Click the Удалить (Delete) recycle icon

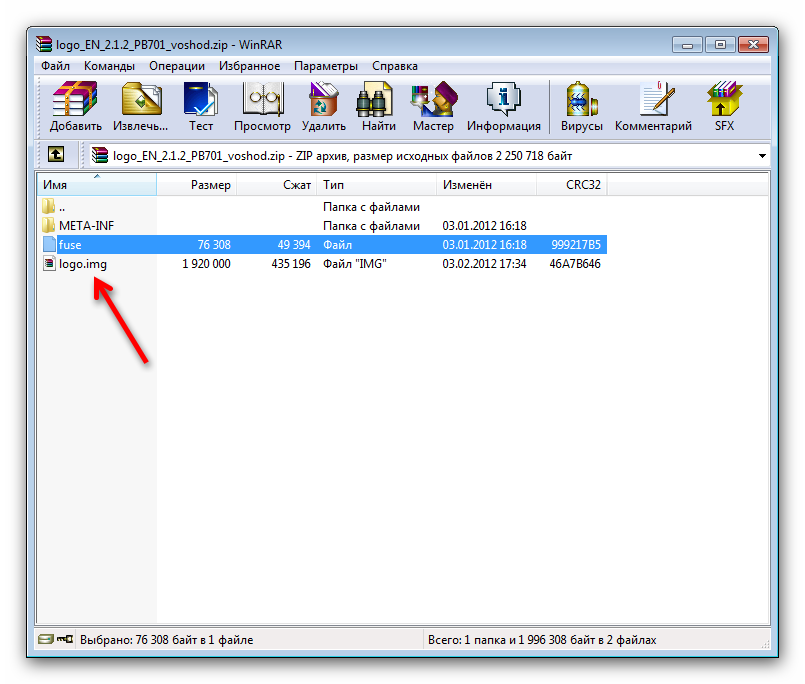pyautogui.click(x=323, y=99)
